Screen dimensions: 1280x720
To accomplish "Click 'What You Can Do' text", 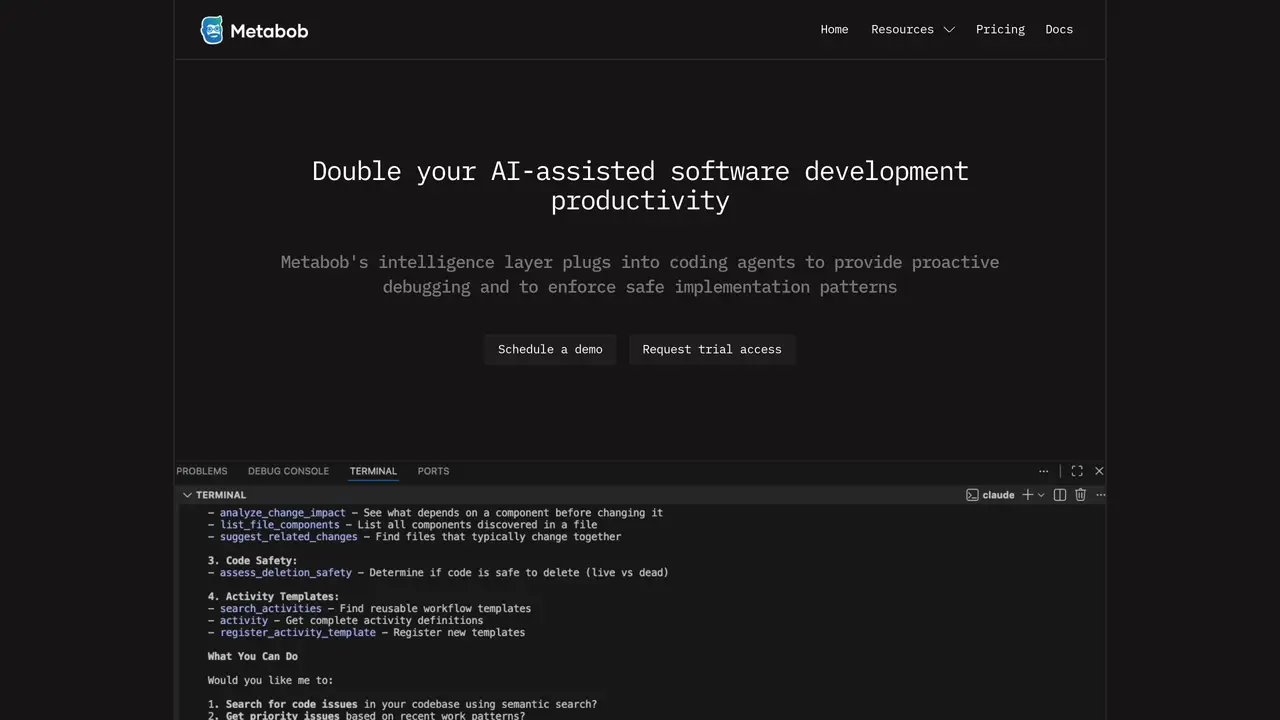I will click(252, 657).
